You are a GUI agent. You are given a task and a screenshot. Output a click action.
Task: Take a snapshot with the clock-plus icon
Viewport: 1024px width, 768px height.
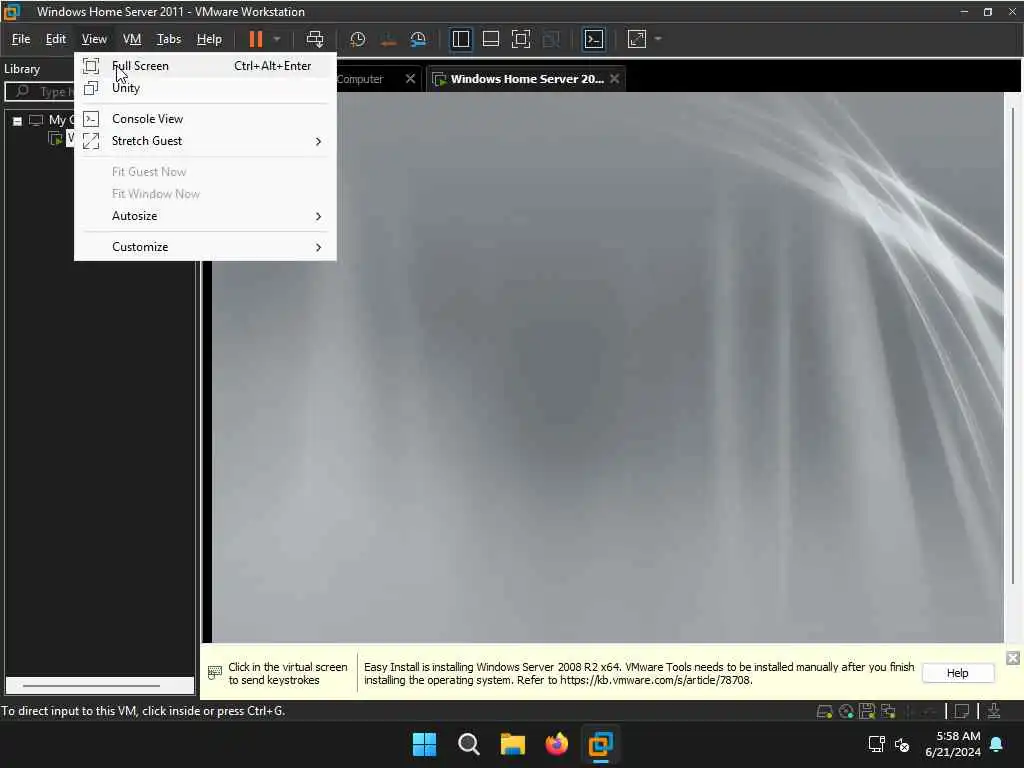[357, 39]
